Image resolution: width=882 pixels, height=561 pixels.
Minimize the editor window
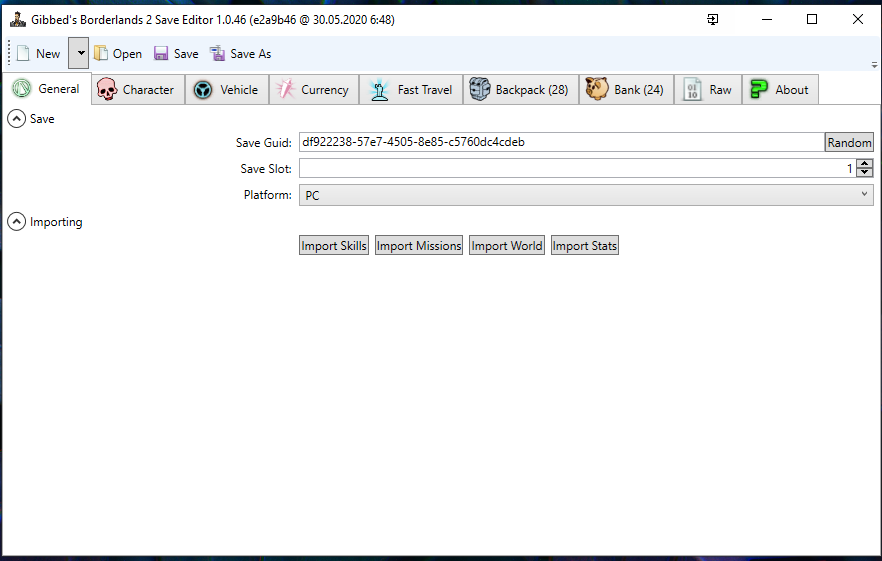tap(767, 19)
